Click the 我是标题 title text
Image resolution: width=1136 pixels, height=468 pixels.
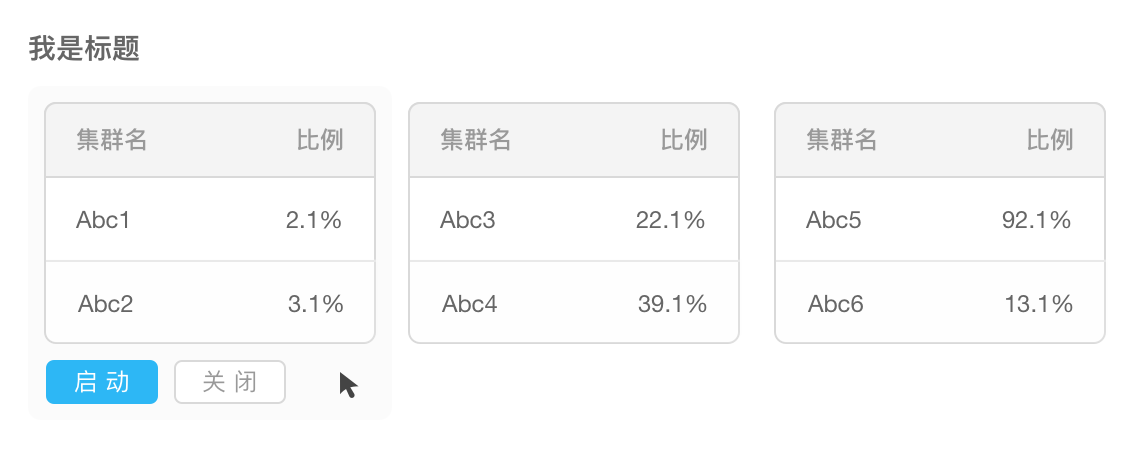tap(84, 48)
